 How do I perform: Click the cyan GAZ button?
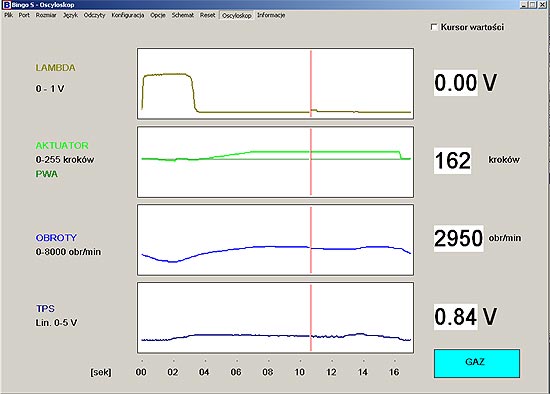(477, 363)
